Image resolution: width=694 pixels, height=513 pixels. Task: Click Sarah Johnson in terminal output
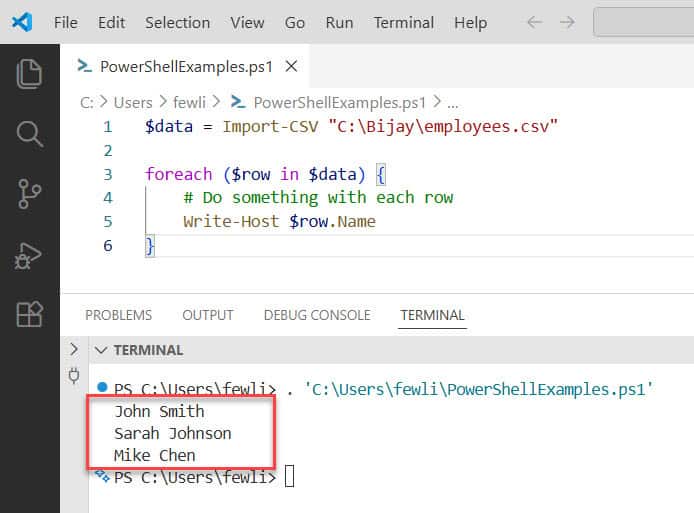pyautogui.click(x=173, y=434)
